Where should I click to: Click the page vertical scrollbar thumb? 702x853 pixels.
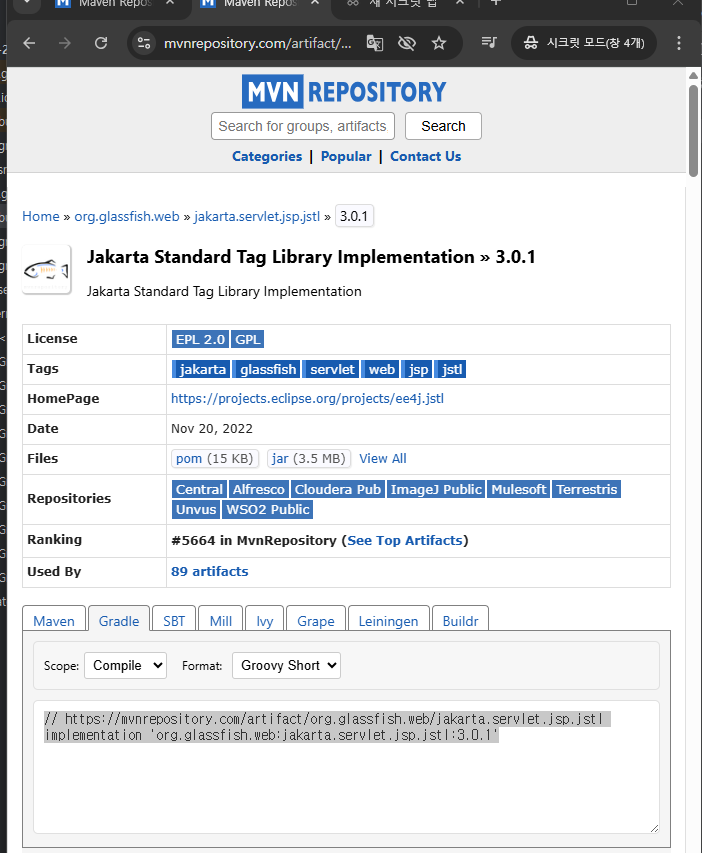pyautogui.click(x=693, y=131)
